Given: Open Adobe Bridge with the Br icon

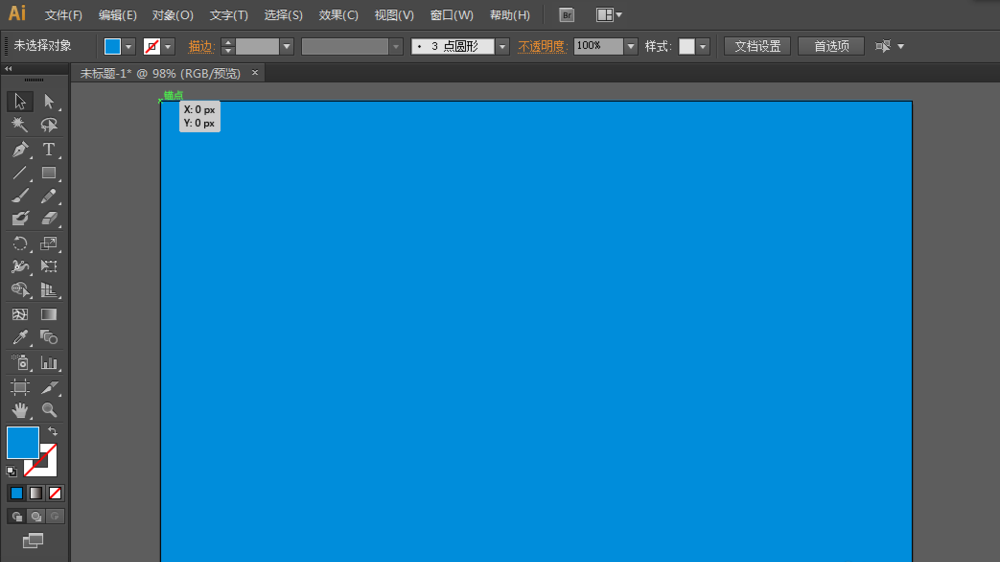Looking at the screenshot, I should point(566,15).
